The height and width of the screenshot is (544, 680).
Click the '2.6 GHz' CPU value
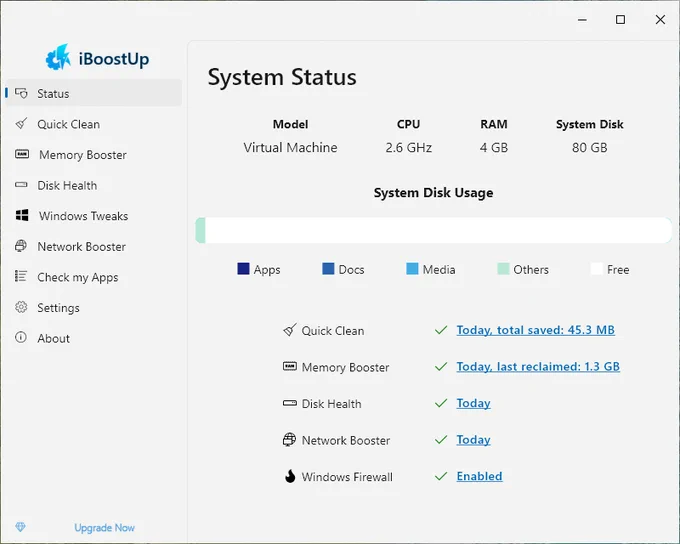pyautogui.click(x=409, y=147)
